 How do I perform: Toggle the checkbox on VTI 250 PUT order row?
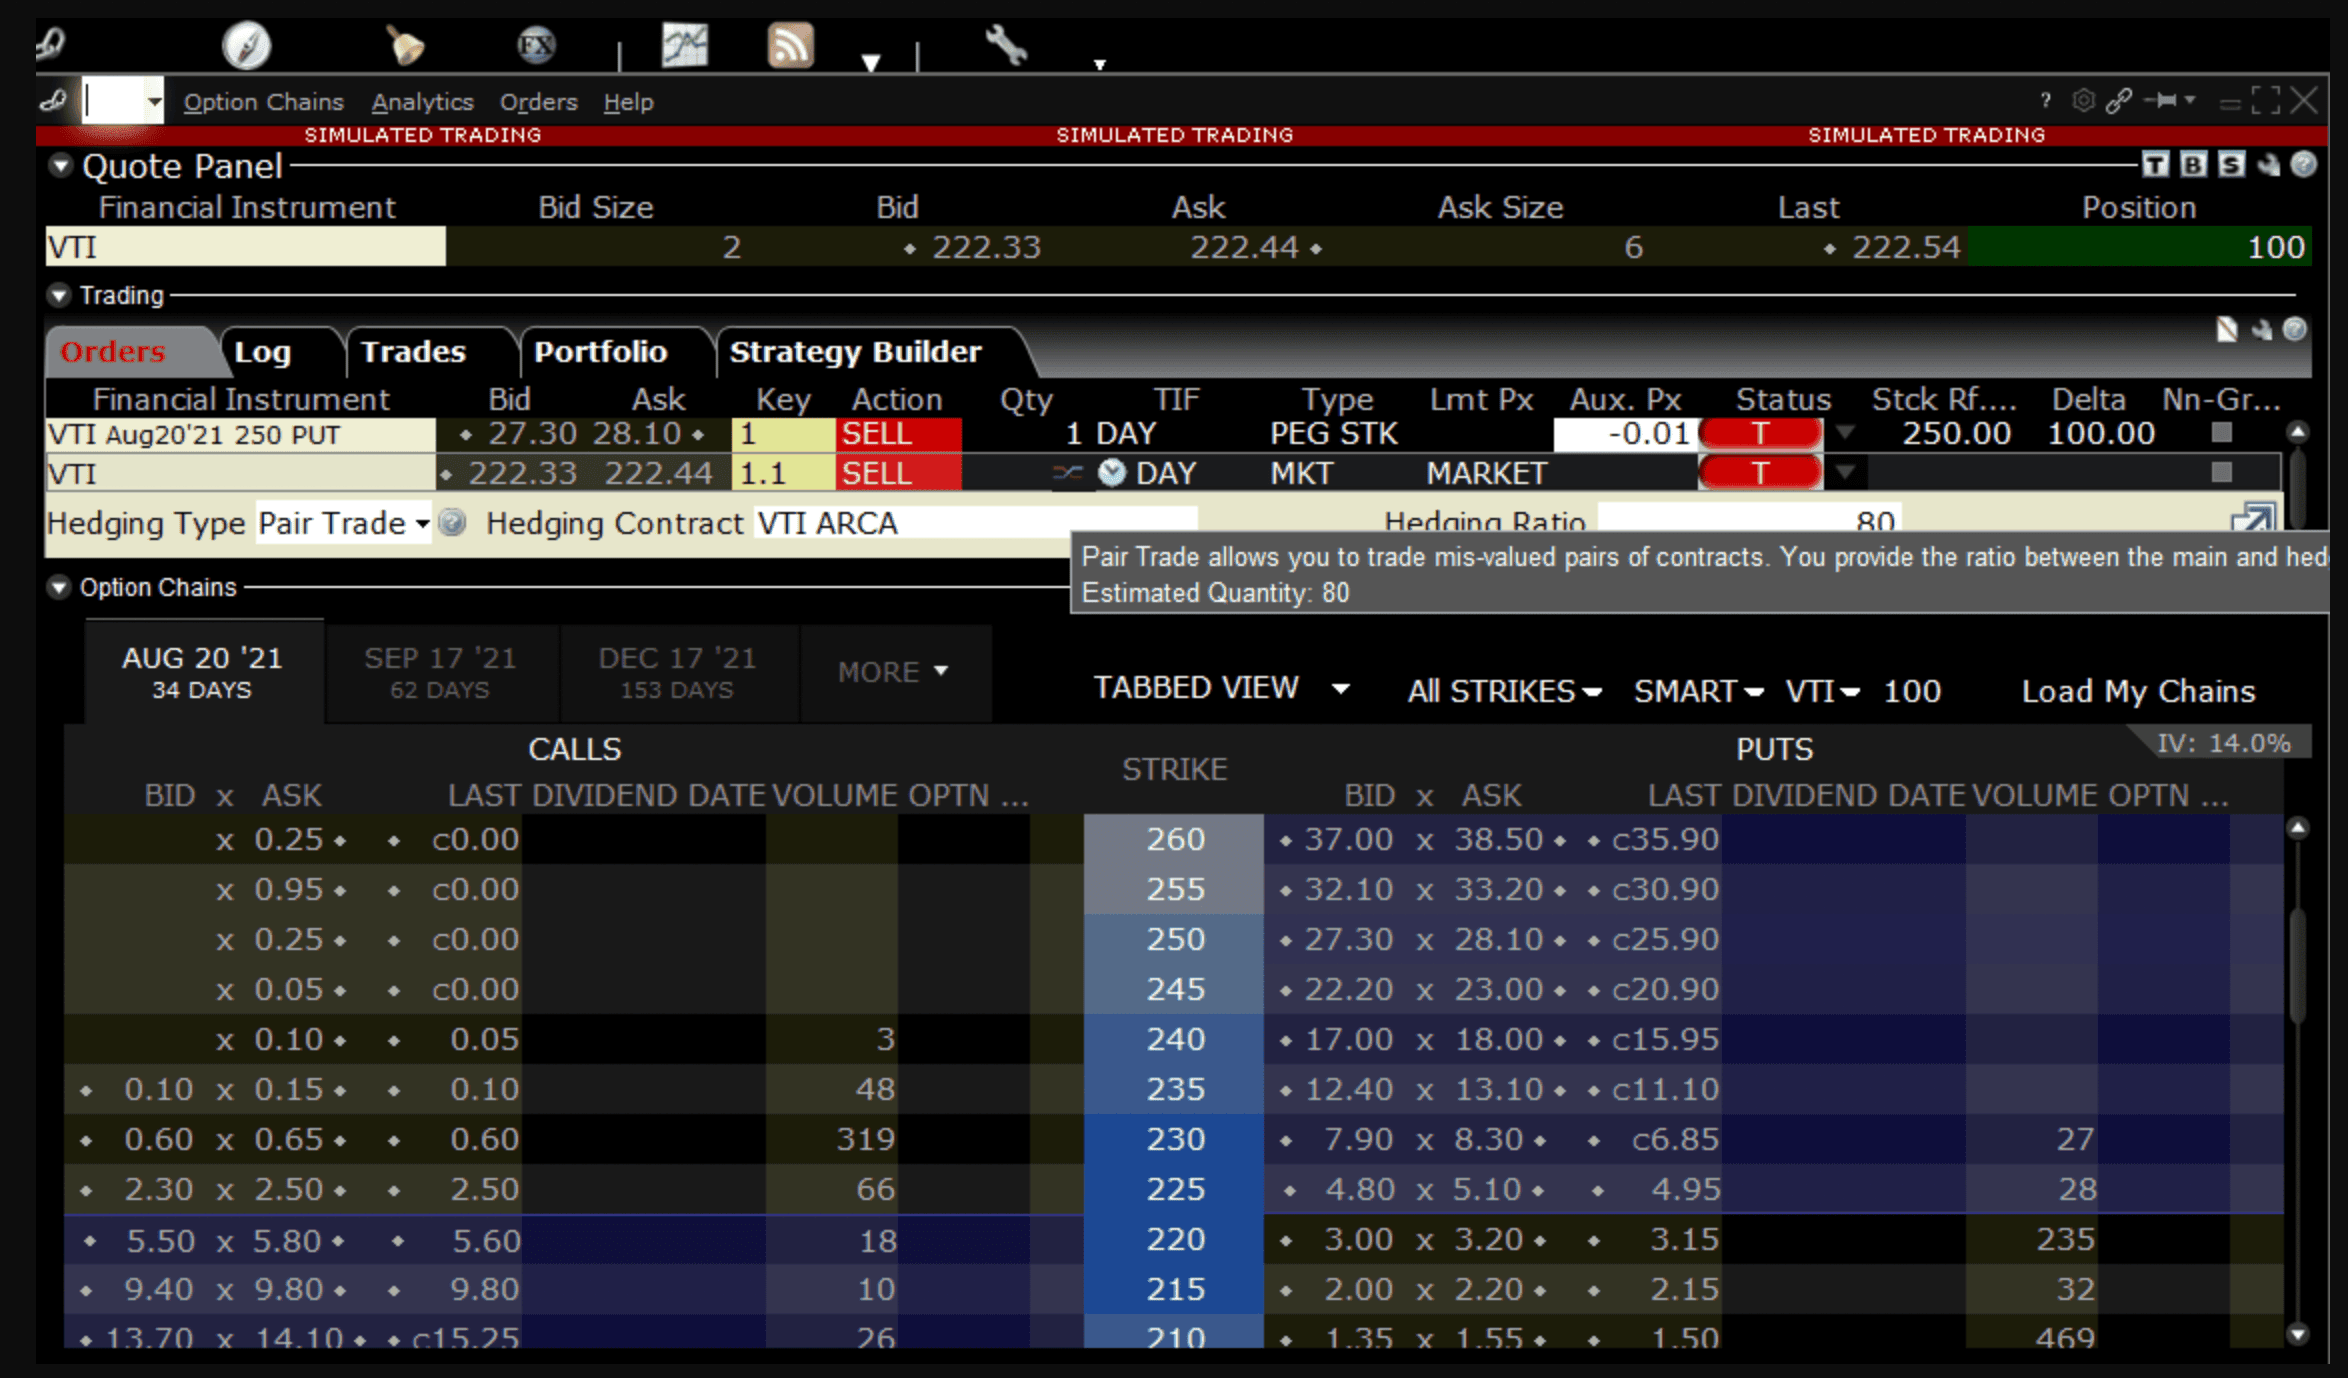coord(2221,433)
